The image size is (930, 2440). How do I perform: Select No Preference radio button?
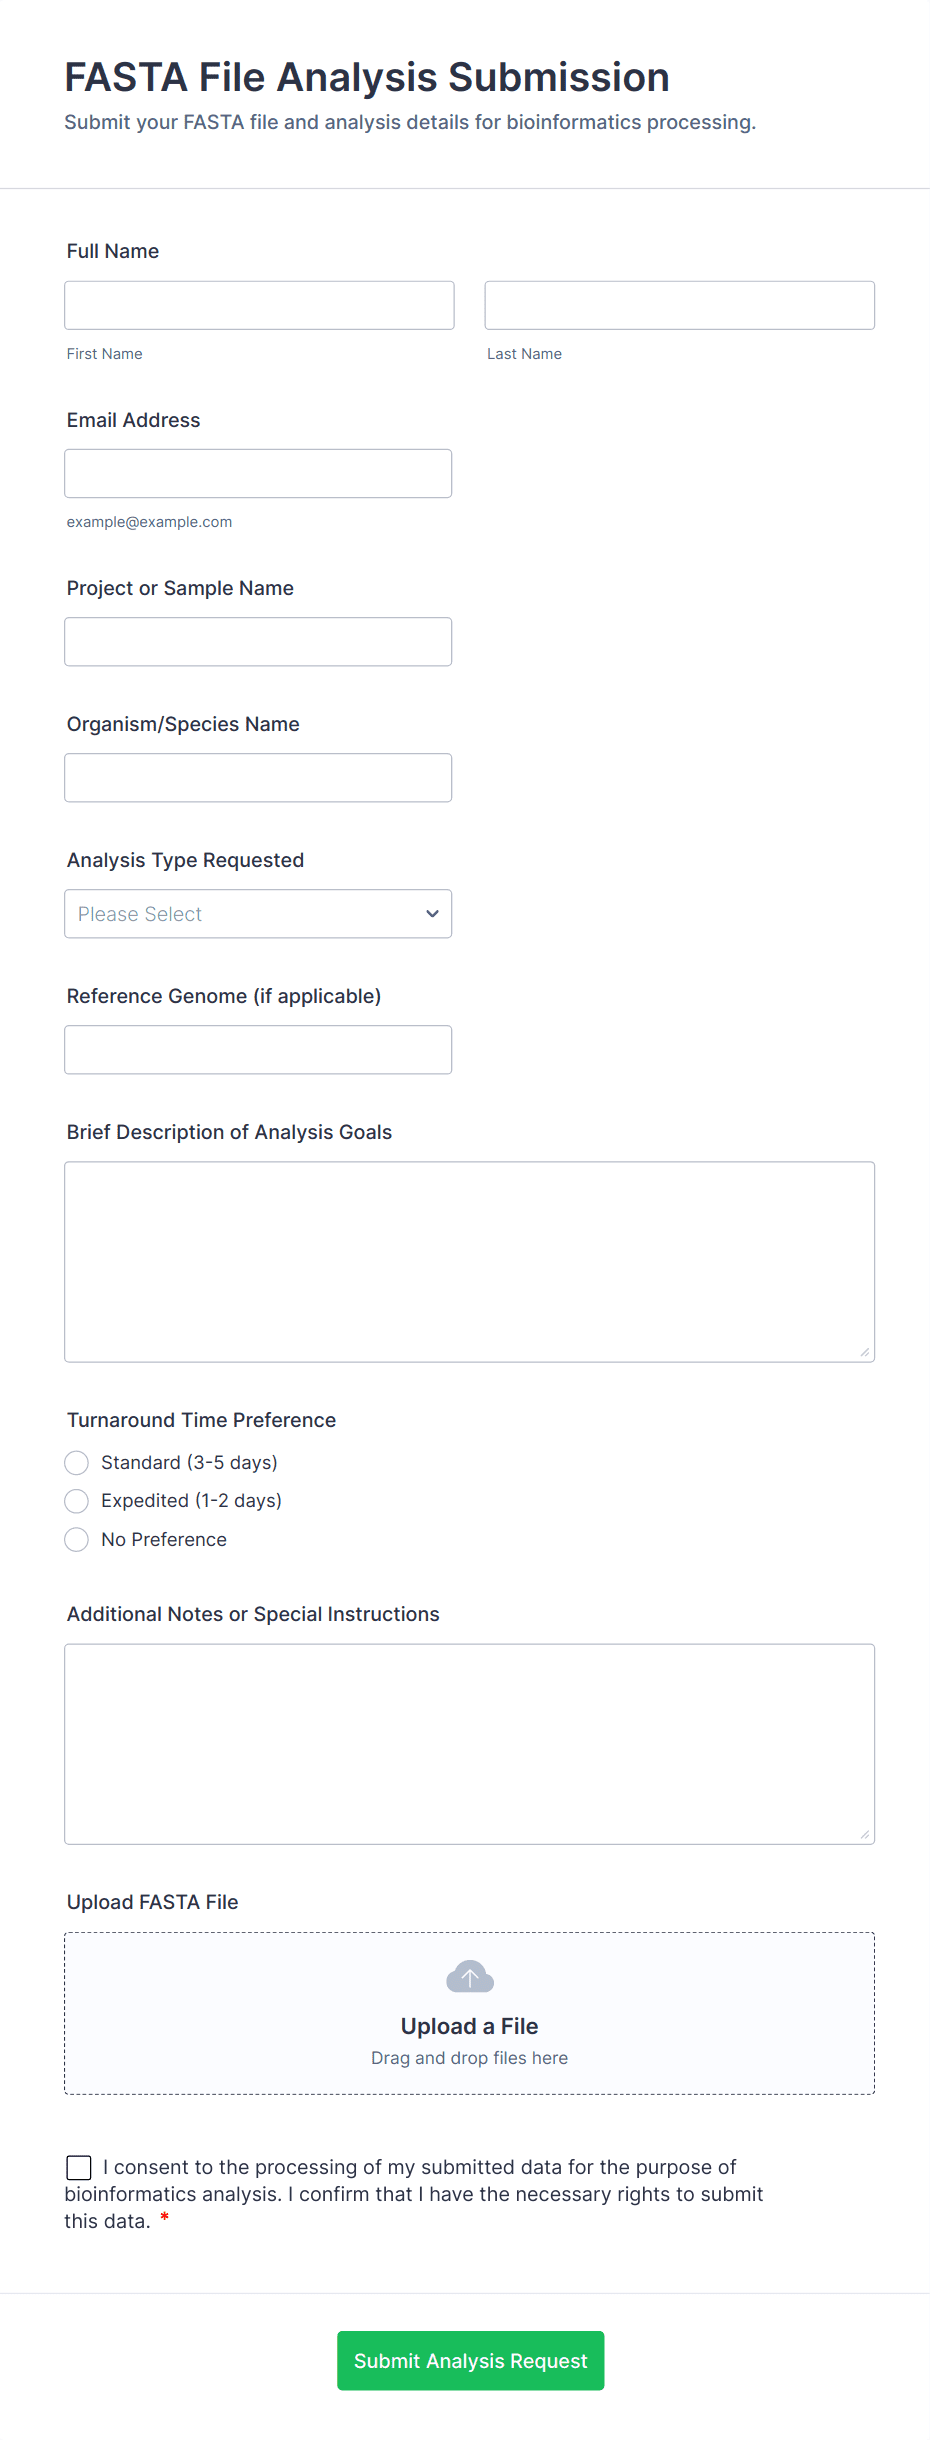click(77, 1540)
